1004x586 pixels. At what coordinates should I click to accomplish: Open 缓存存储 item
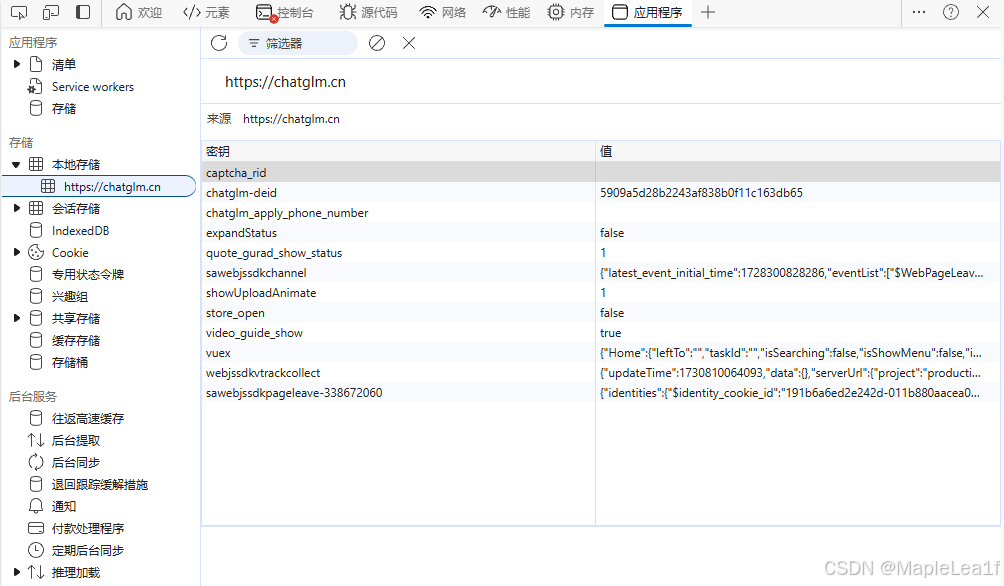76,340
